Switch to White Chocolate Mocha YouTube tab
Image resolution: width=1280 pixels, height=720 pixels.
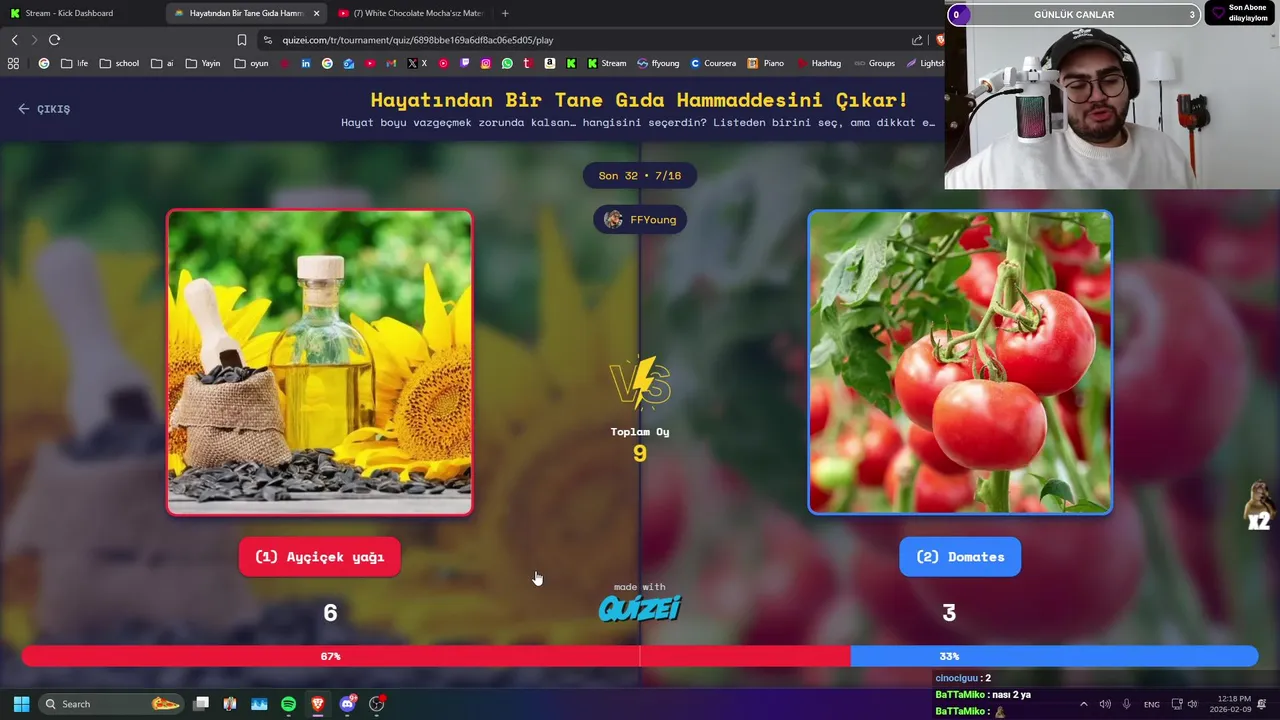[x=412, y=13]
